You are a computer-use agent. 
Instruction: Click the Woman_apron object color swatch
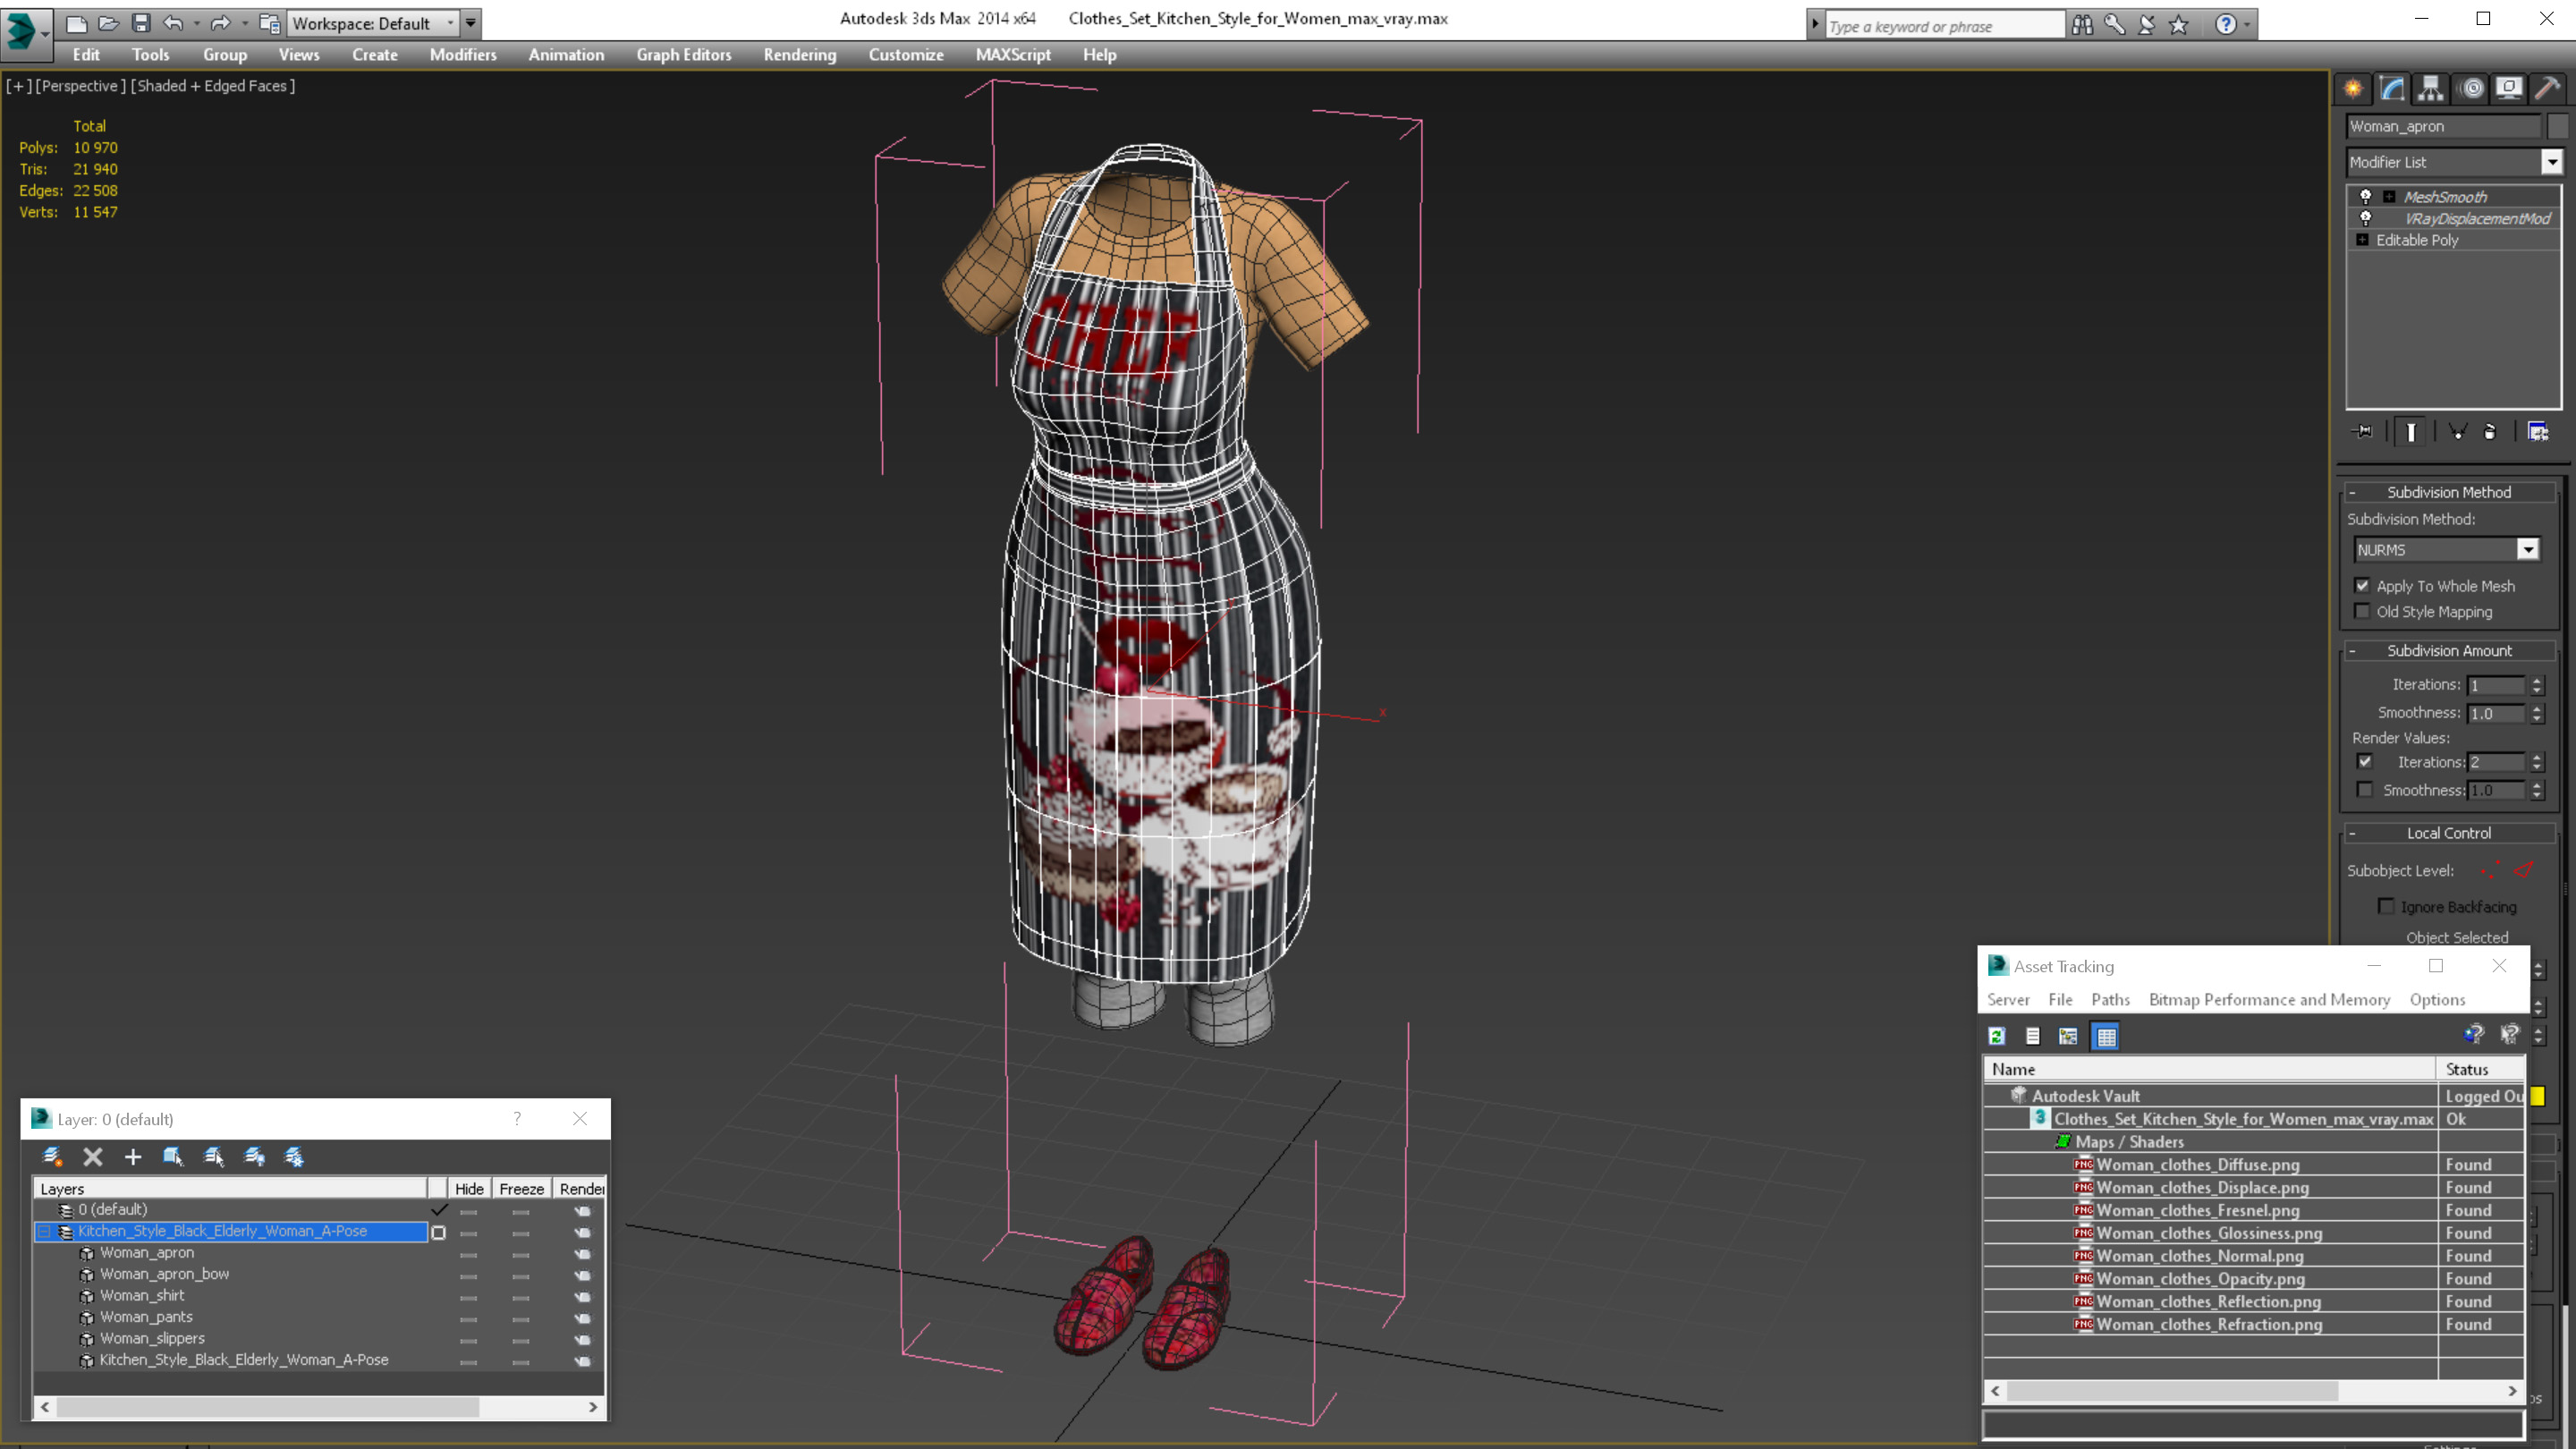(2558, 126)
